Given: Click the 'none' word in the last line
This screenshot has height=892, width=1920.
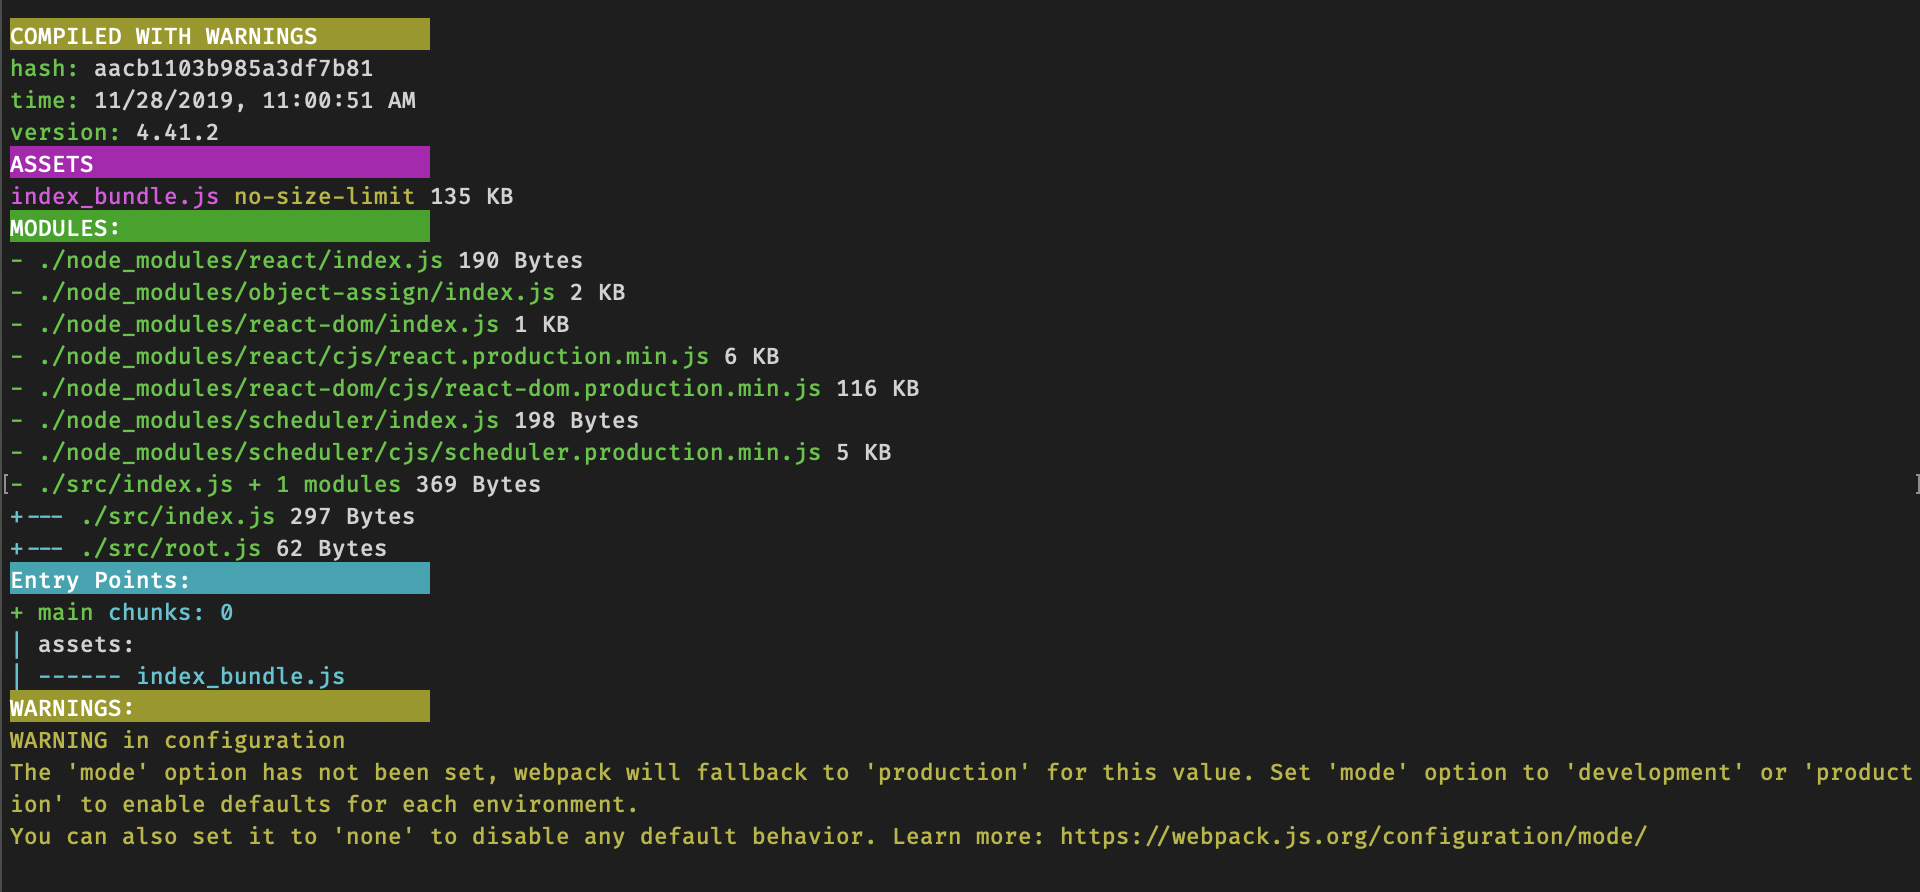Looking at the screenshot, I should click(x=374, y=836).
